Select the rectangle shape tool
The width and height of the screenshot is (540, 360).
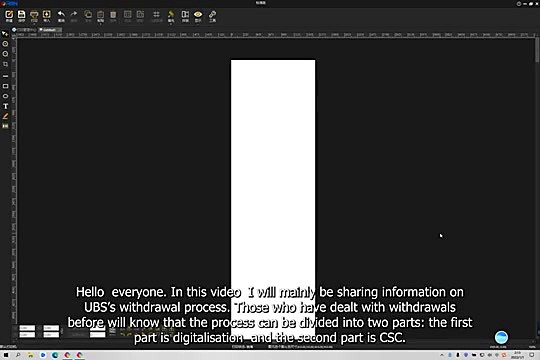click(5, 86)
